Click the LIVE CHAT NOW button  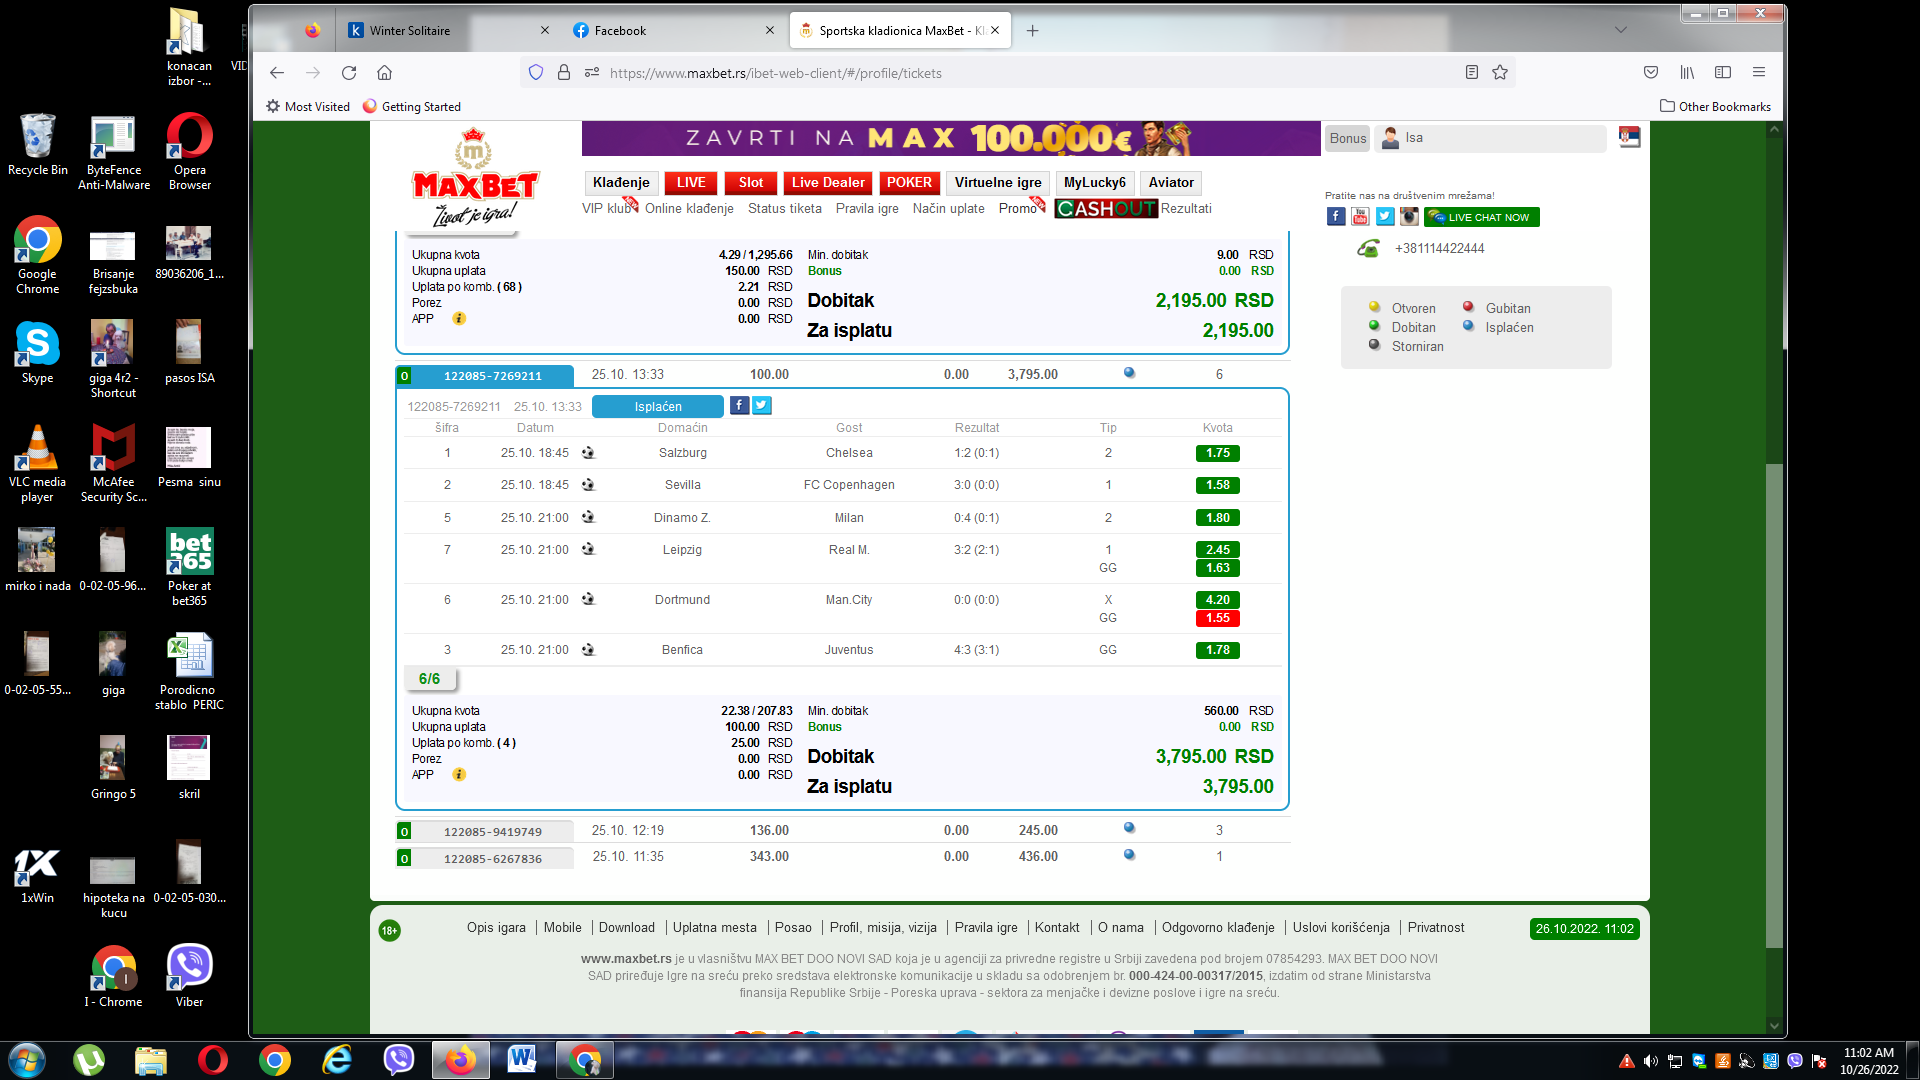click(1482, 217)
